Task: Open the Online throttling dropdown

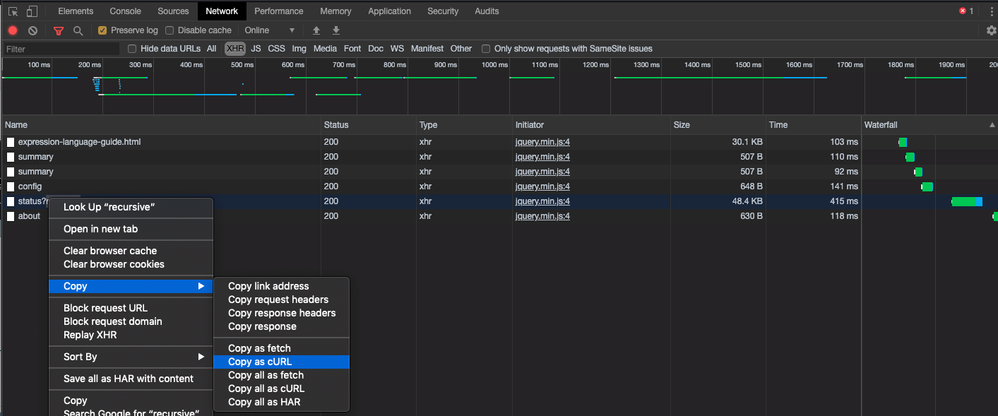Action: pyautogui.click(x=270, y=30)
